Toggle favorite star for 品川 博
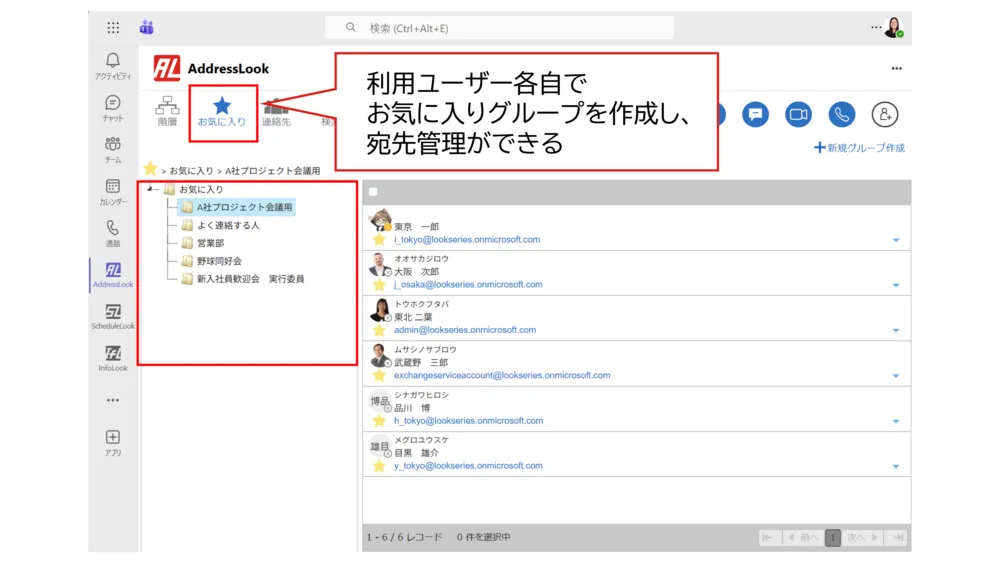 (379, 421)
